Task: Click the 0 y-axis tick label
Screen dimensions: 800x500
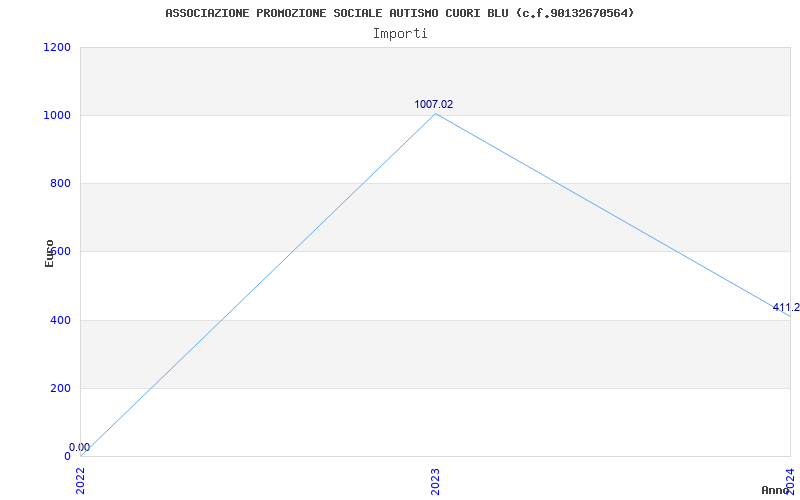Action: pos(67,456)
